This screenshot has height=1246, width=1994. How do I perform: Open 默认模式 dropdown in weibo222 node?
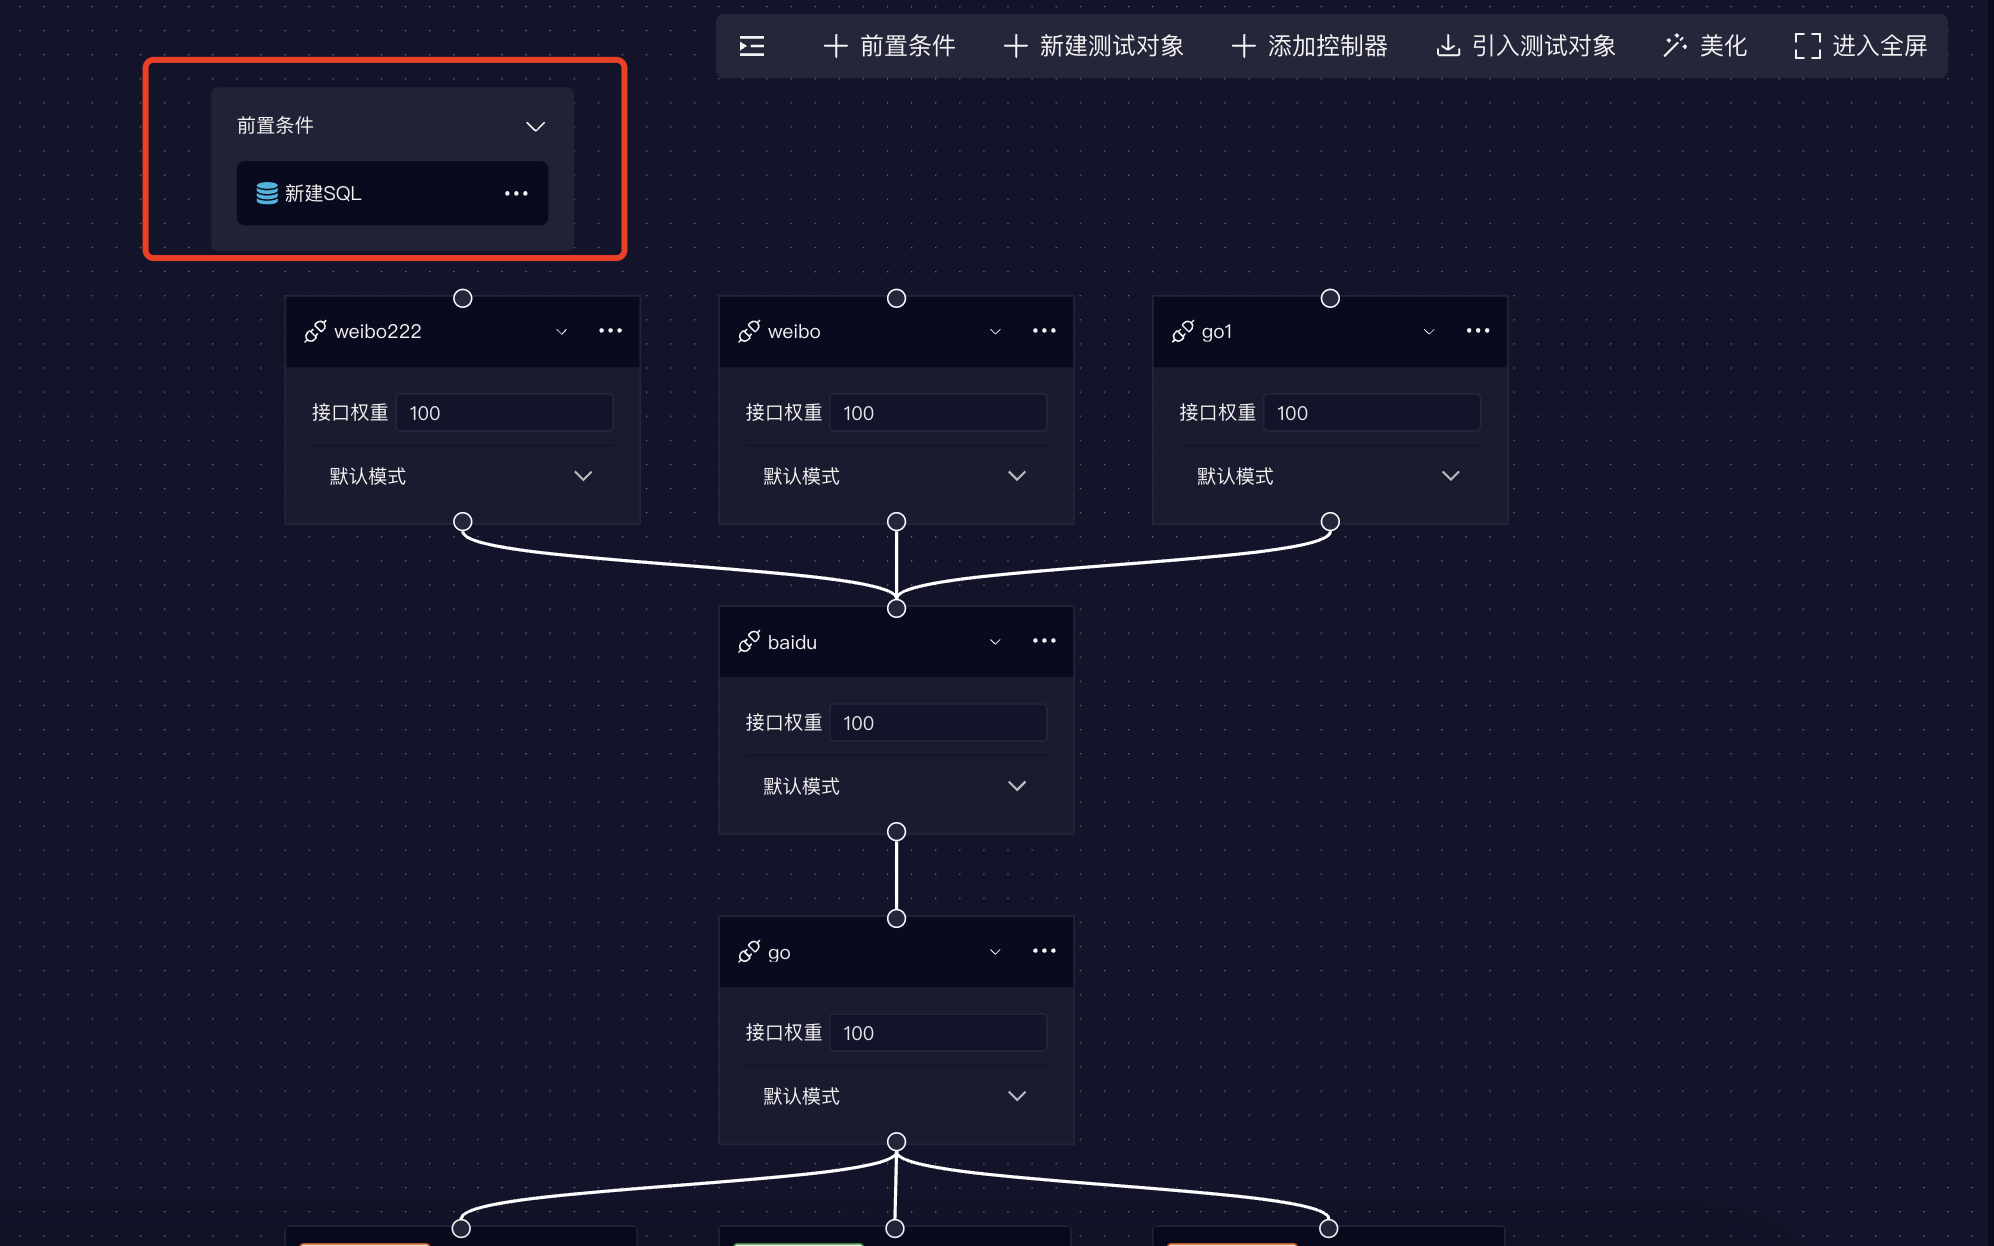[x=462, y=476]
